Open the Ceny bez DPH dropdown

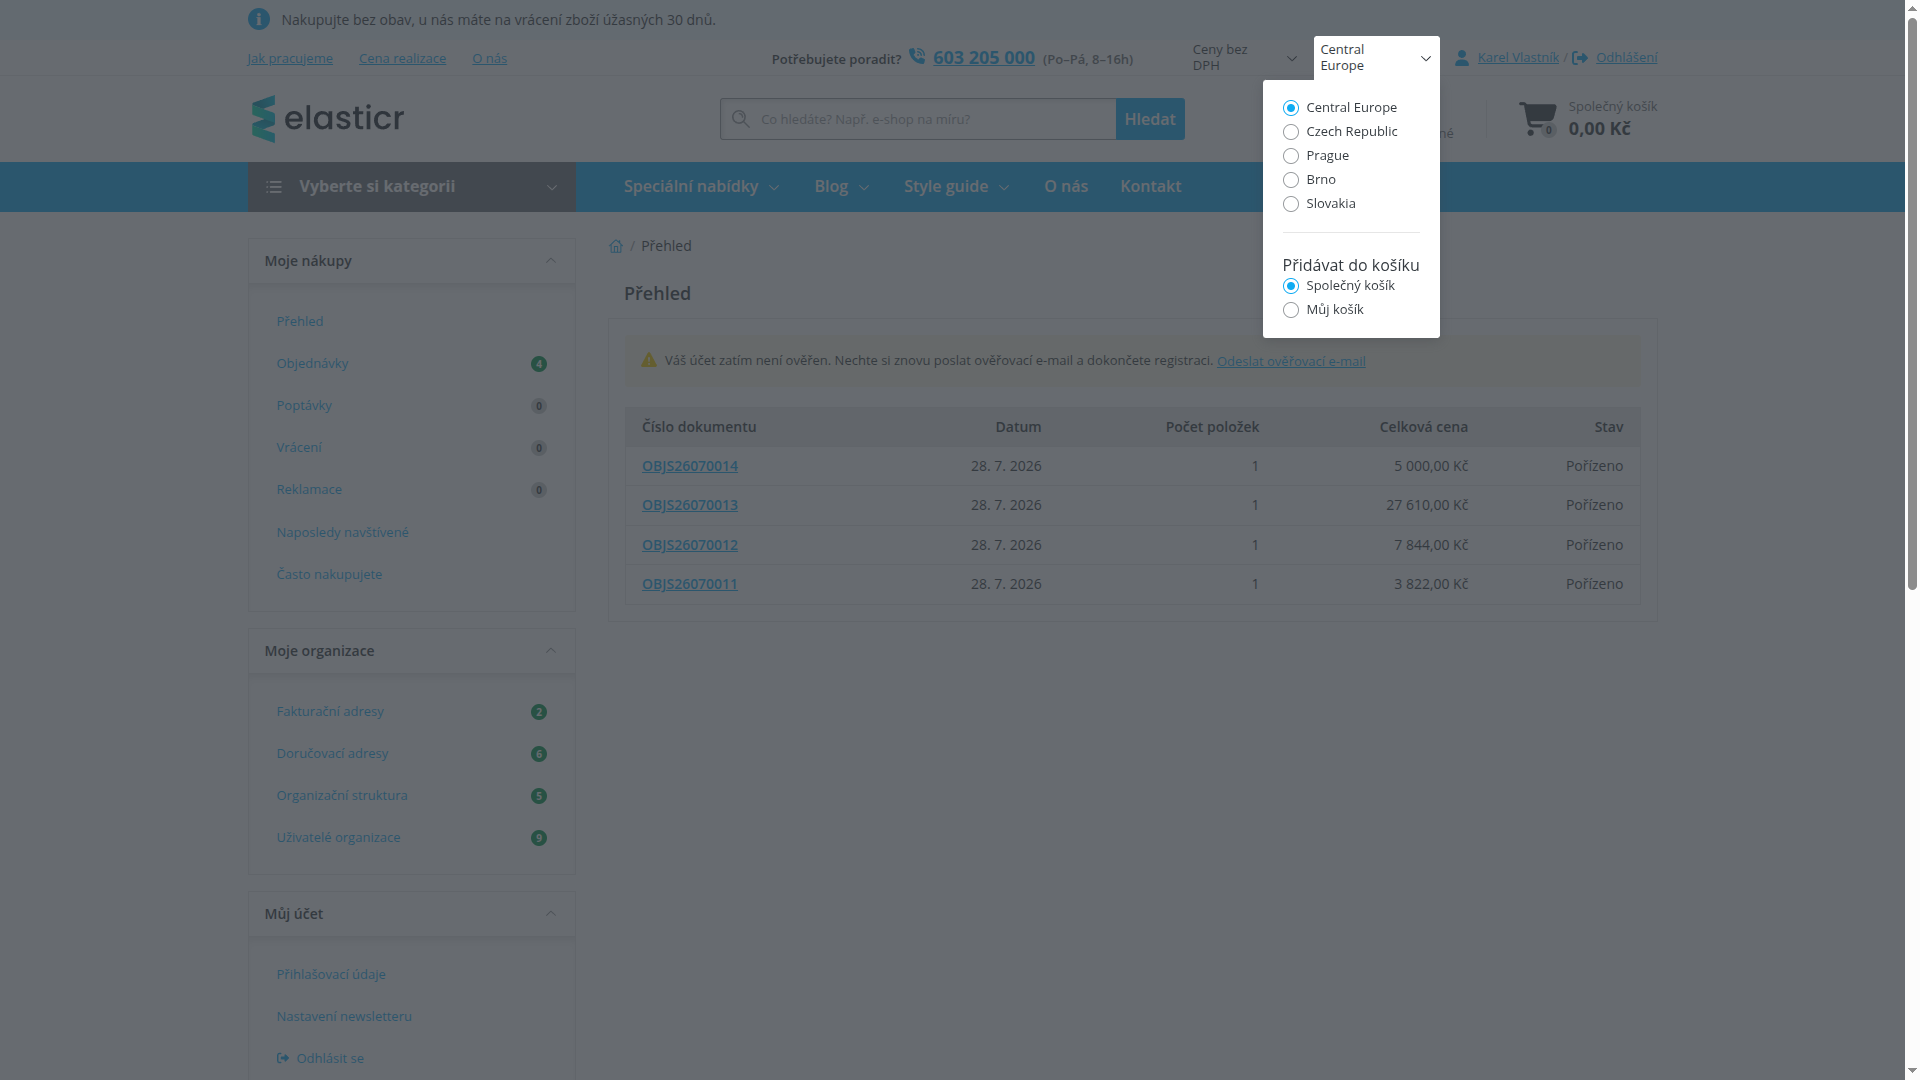(x=1244, y=58)
